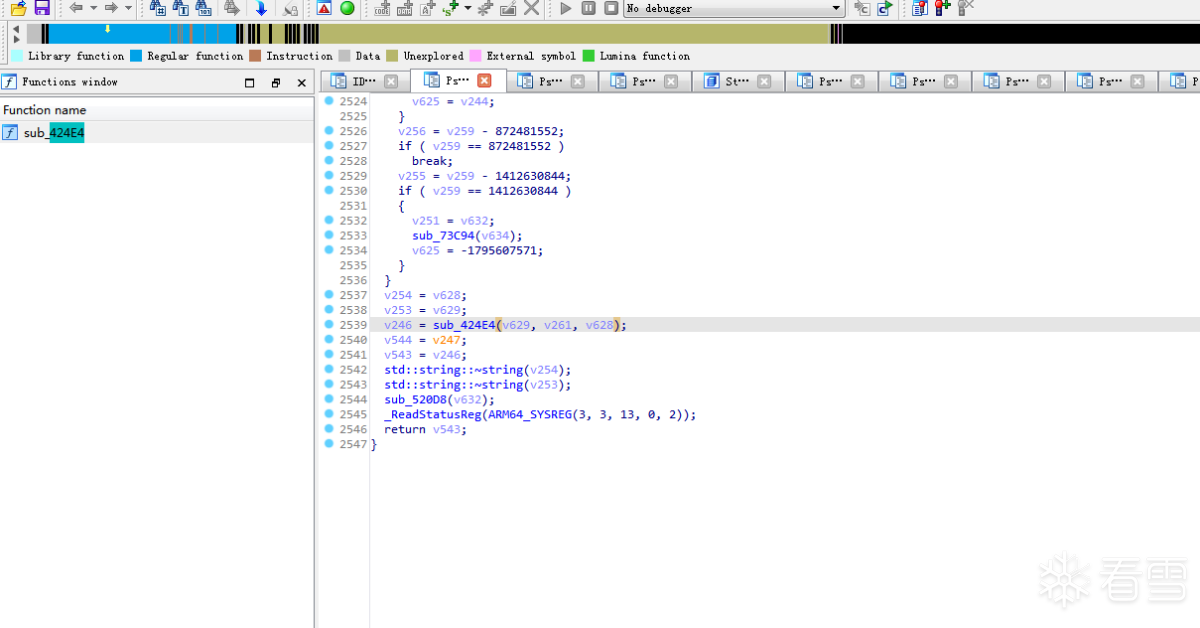Toggle breakpoint dot on line 2539
This screenshot has height=628, width=1200.
(329, 325)
